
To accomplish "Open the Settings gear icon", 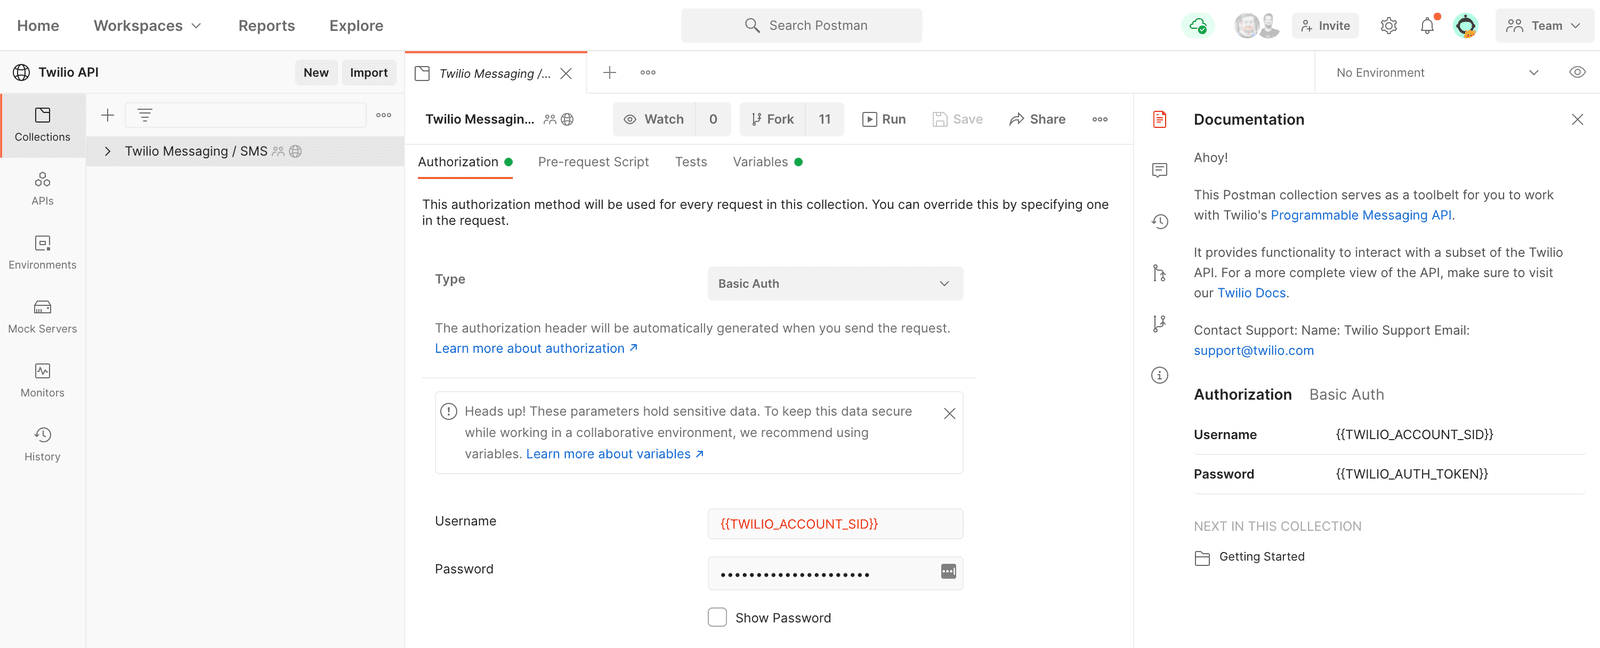I will coord(1388,26).
